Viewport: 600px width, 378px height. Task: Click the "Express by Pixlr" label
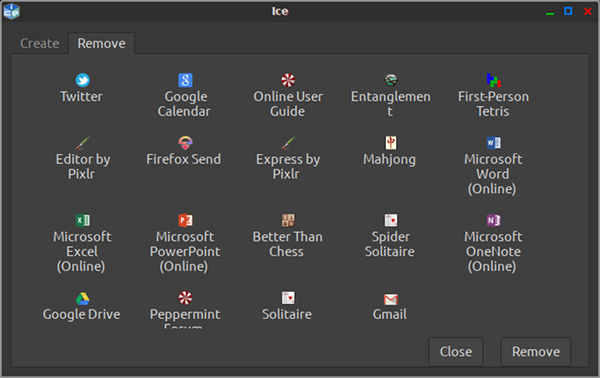288,166
